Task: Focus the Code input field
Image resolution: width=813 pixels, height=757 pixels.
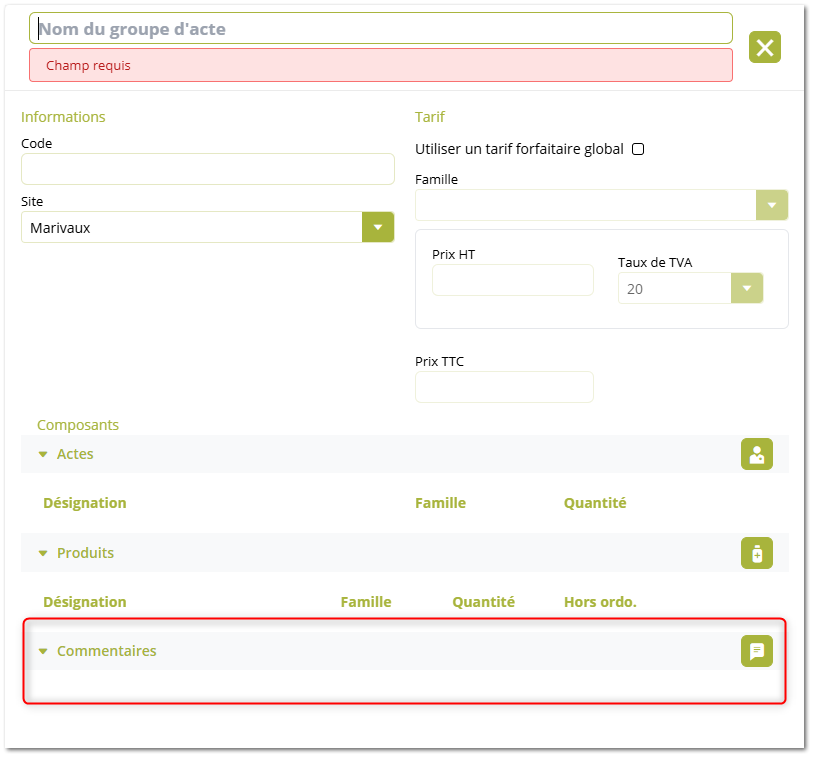Action: 207,169
